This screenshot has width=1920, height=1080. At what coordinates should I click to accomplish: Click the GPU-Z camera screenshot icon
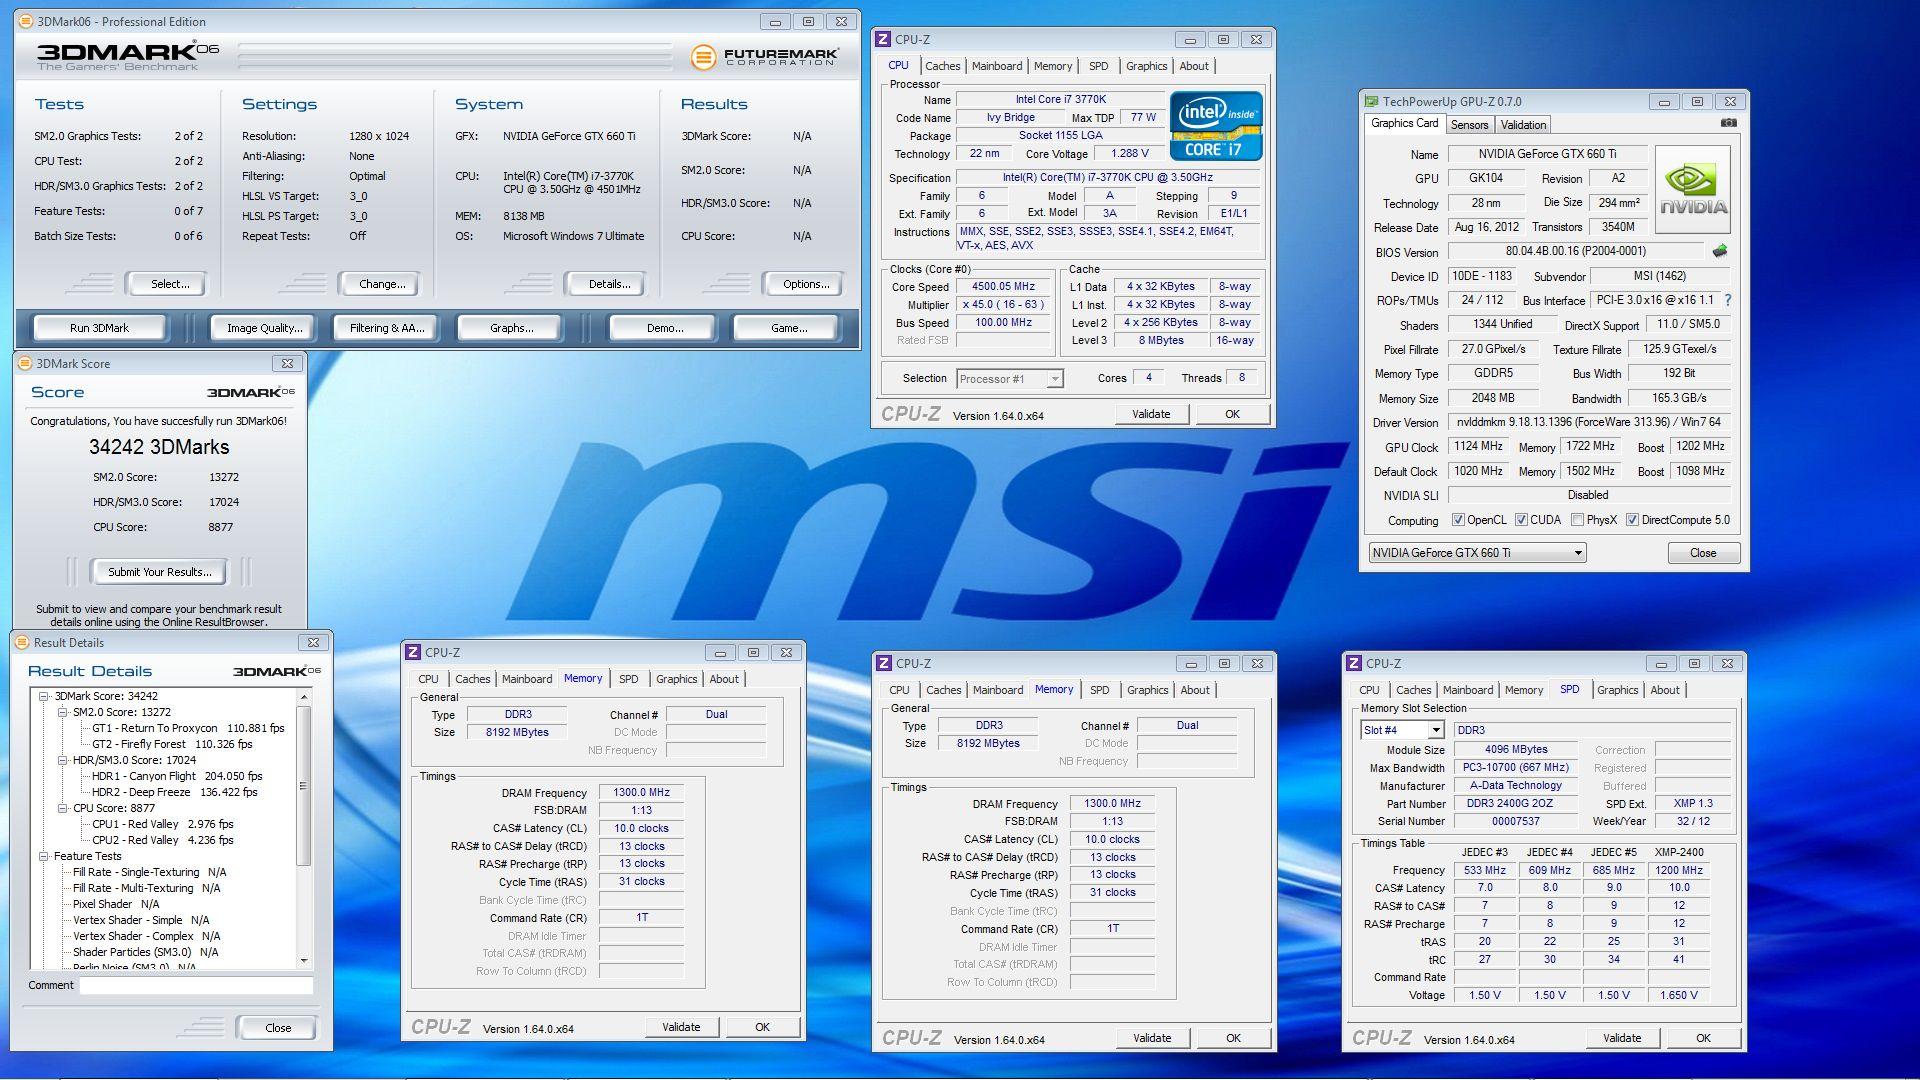(1729, 123)
